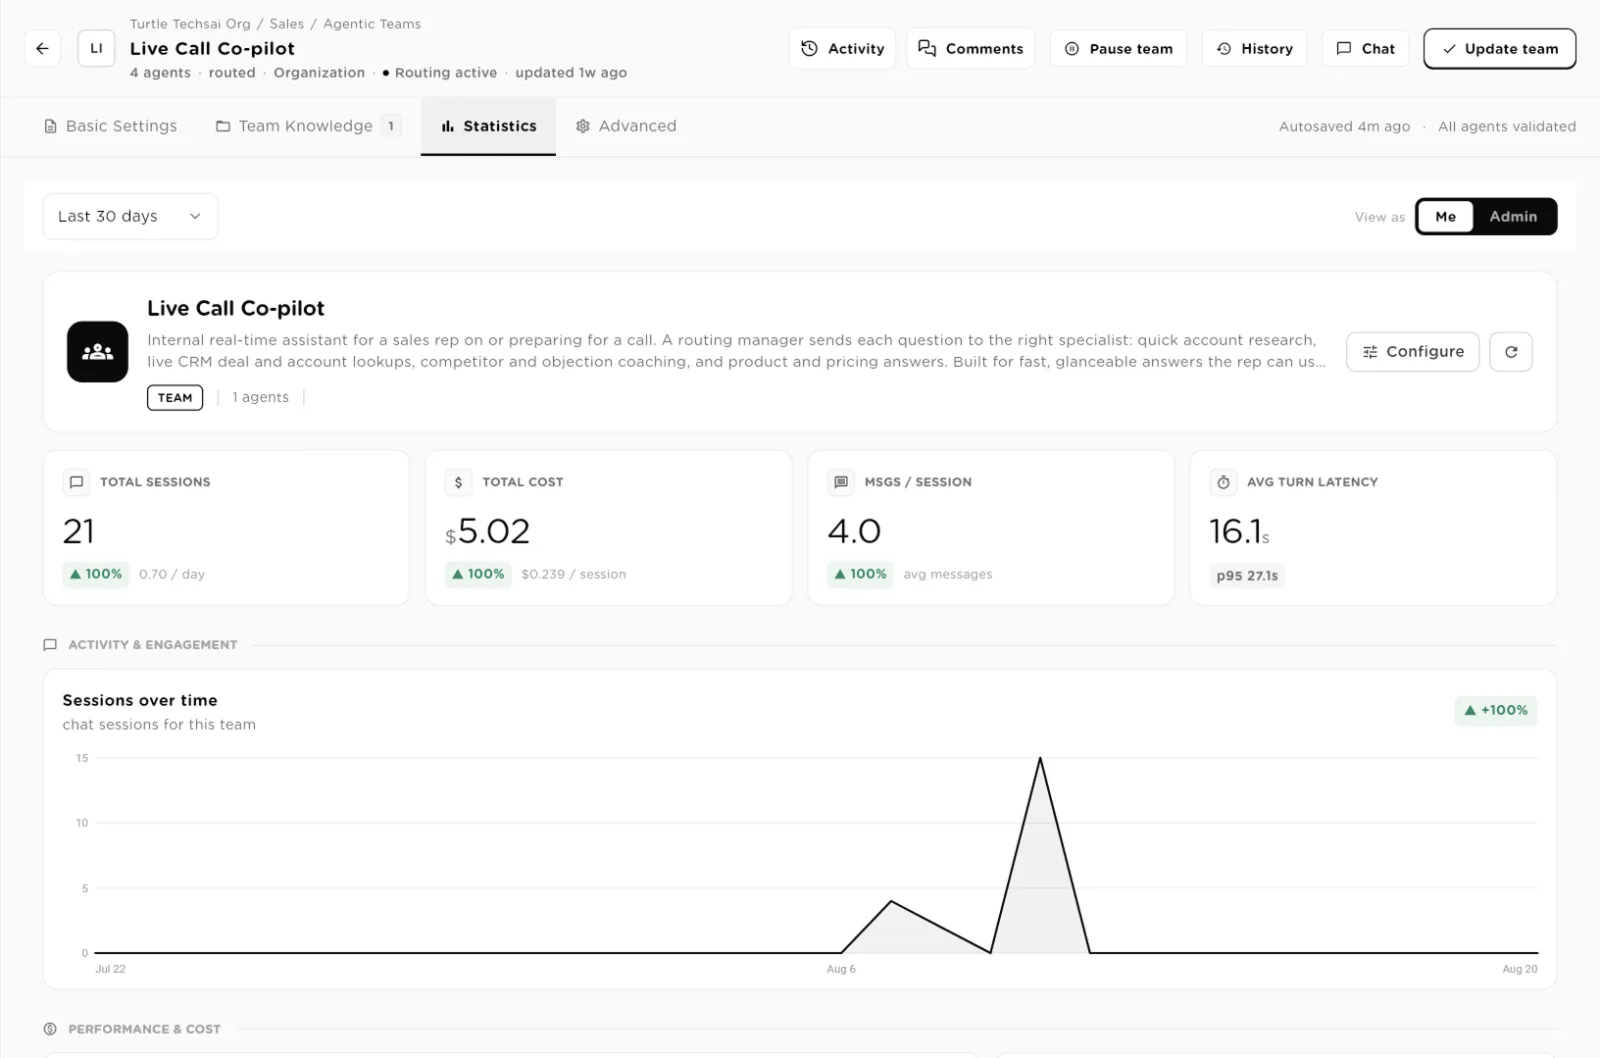Set View as to Admin
1600x1058 pixels.
click(1513, 216)
